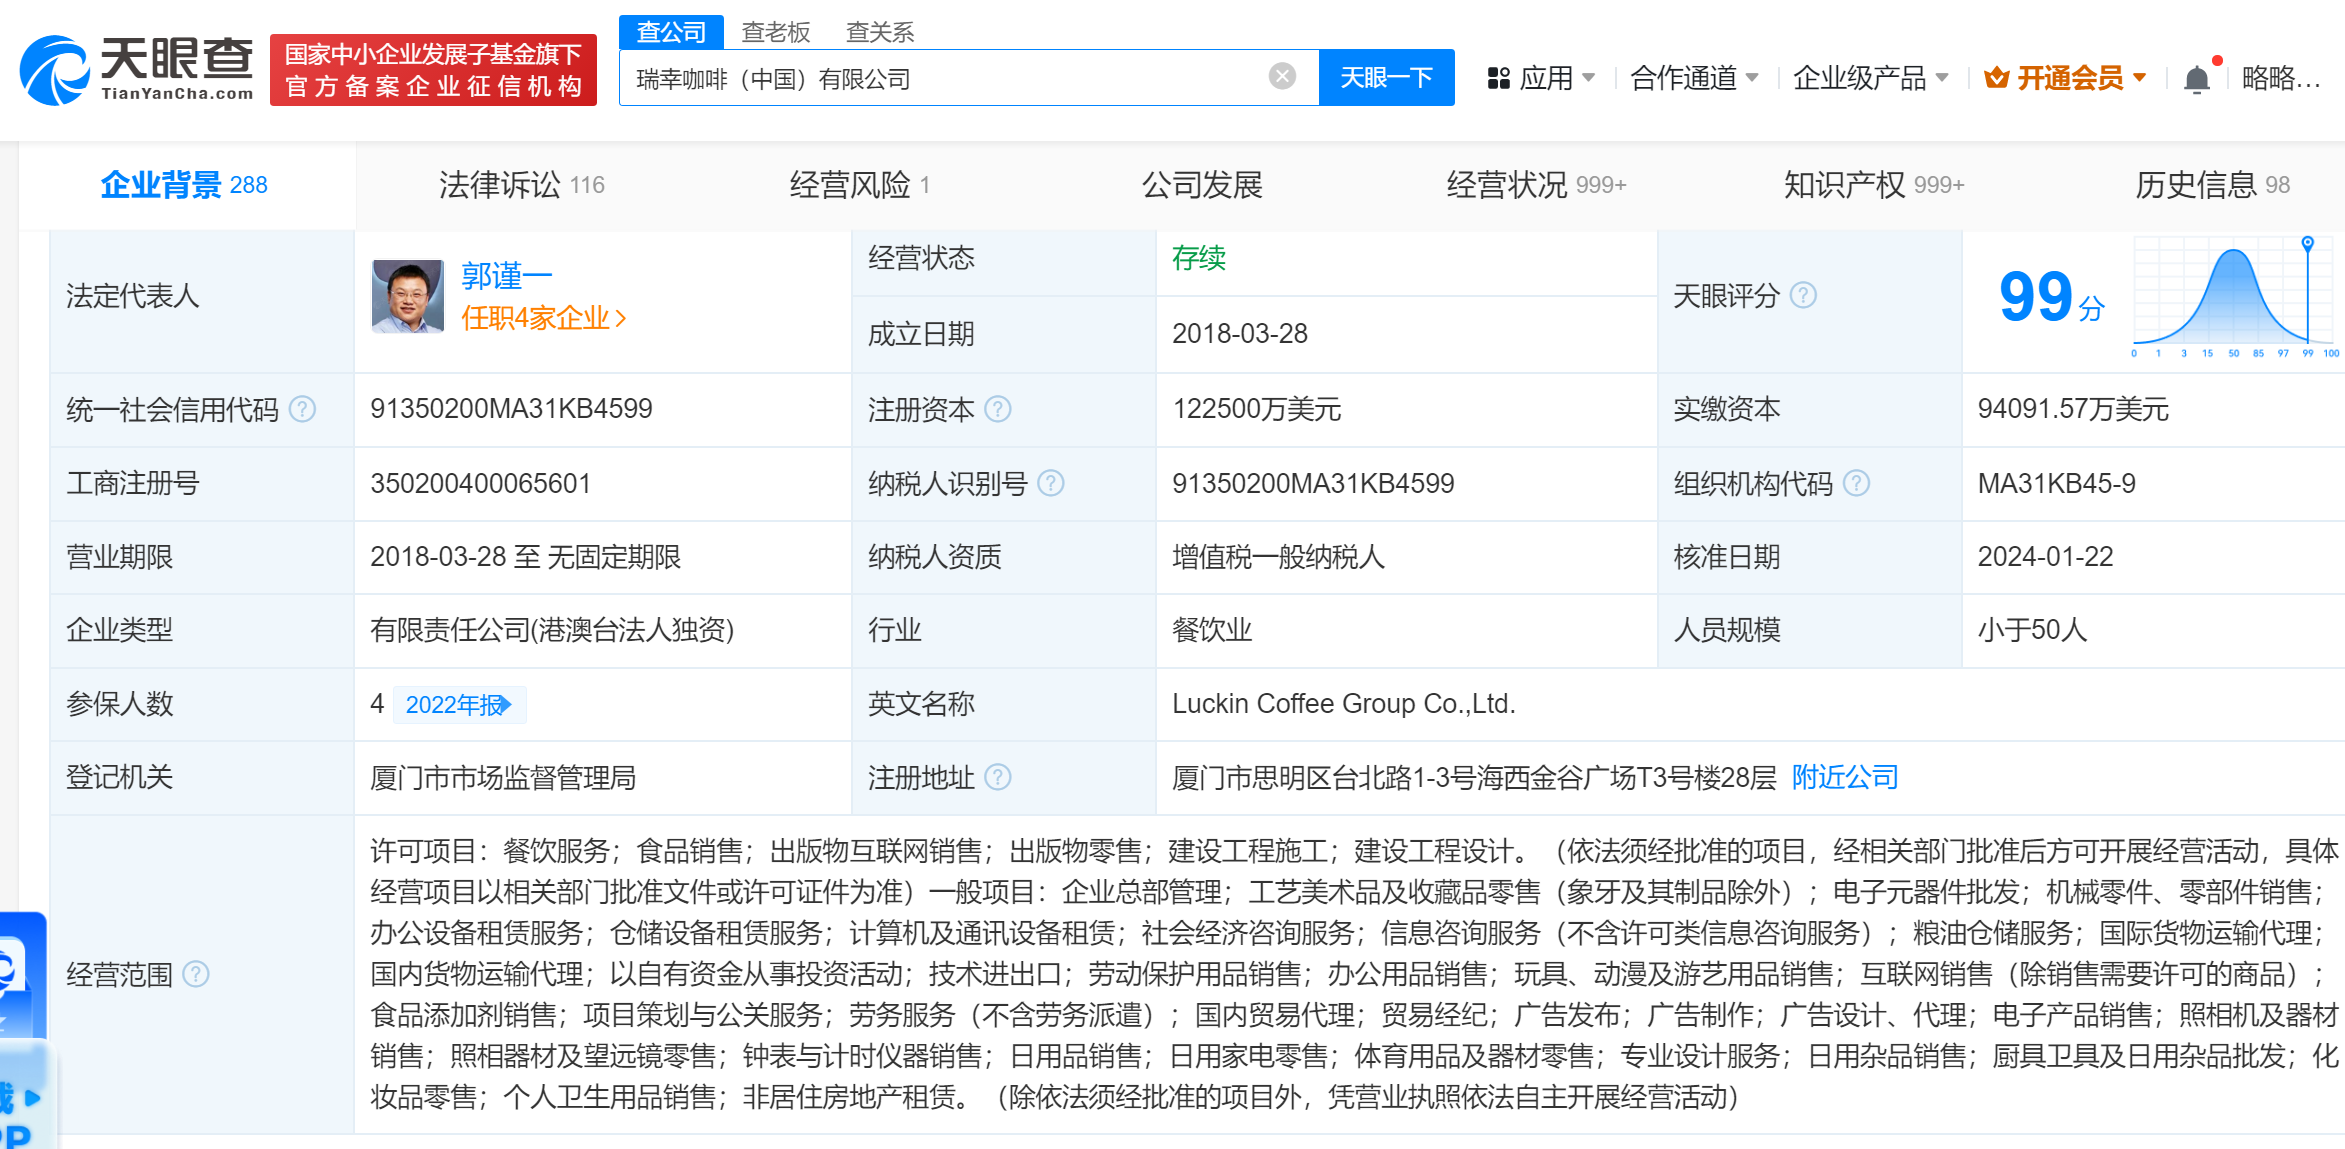Click the 小于50人 staff size value
The width and height of the screenshot is (2345, 1149).
[x=2032, y=630]
